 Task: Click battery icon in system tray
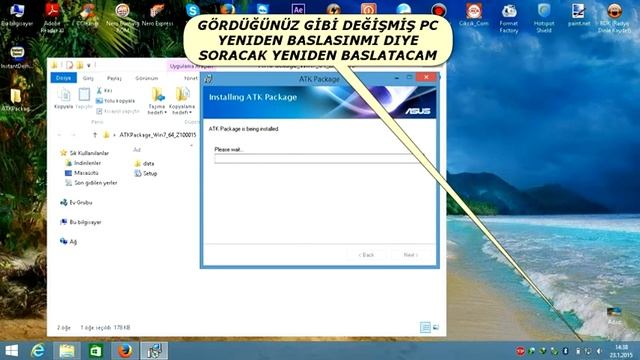click(578, 351)
